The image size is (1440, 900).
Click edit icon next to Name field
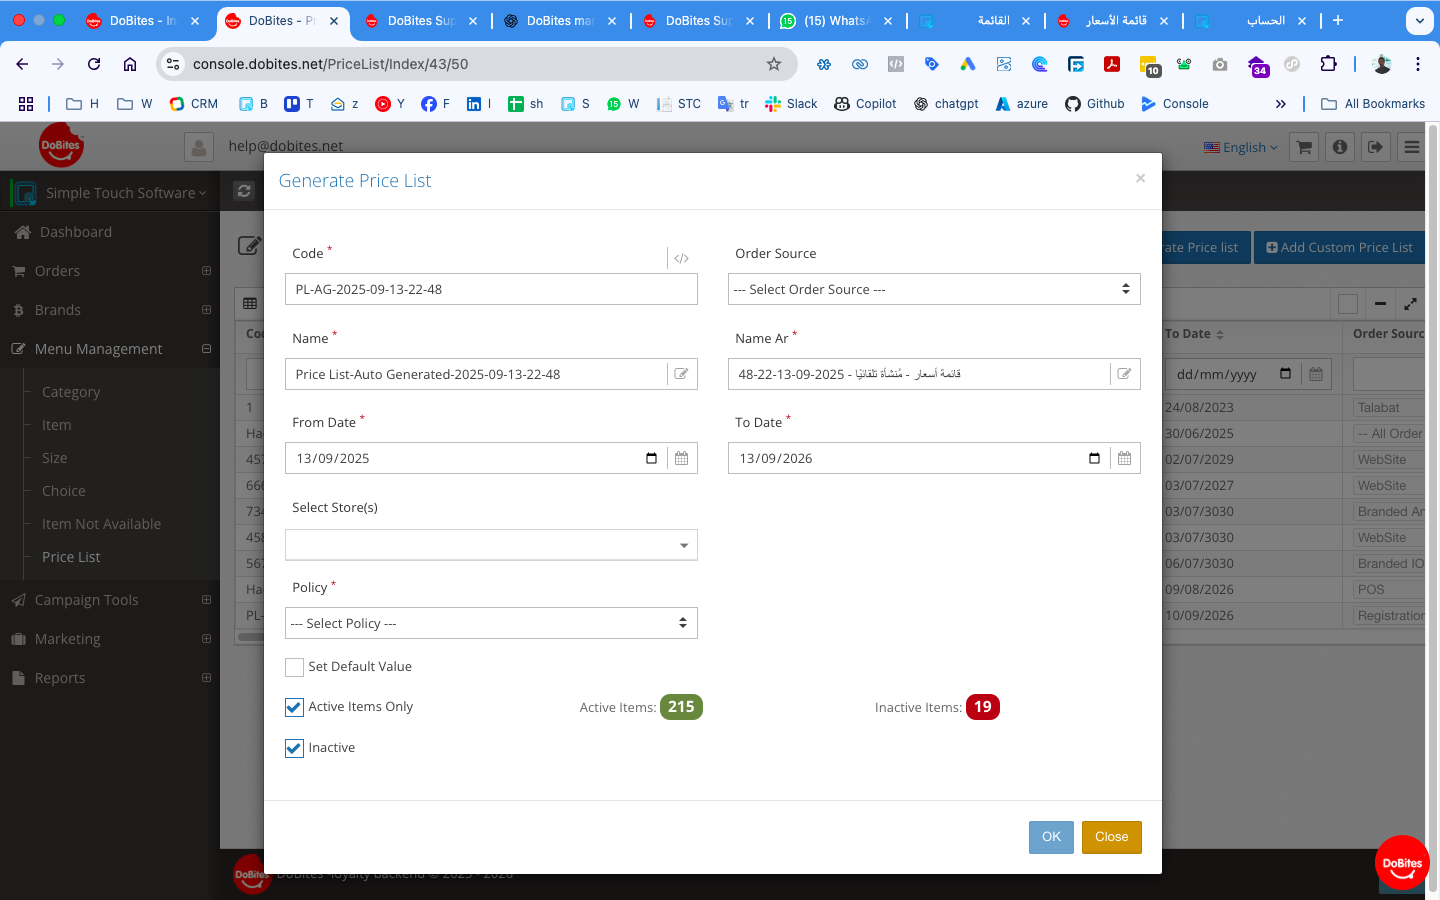click(x=681, y=374)
